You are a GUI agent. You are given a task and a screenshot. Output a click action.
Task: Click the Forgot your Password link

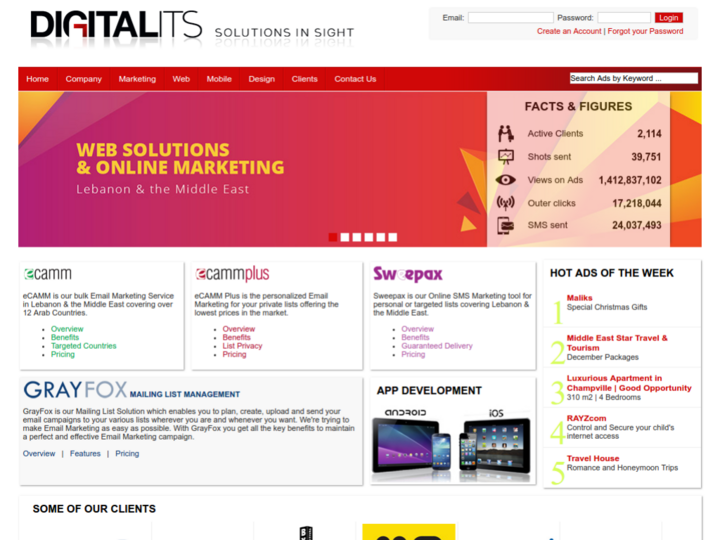(645, 31)
